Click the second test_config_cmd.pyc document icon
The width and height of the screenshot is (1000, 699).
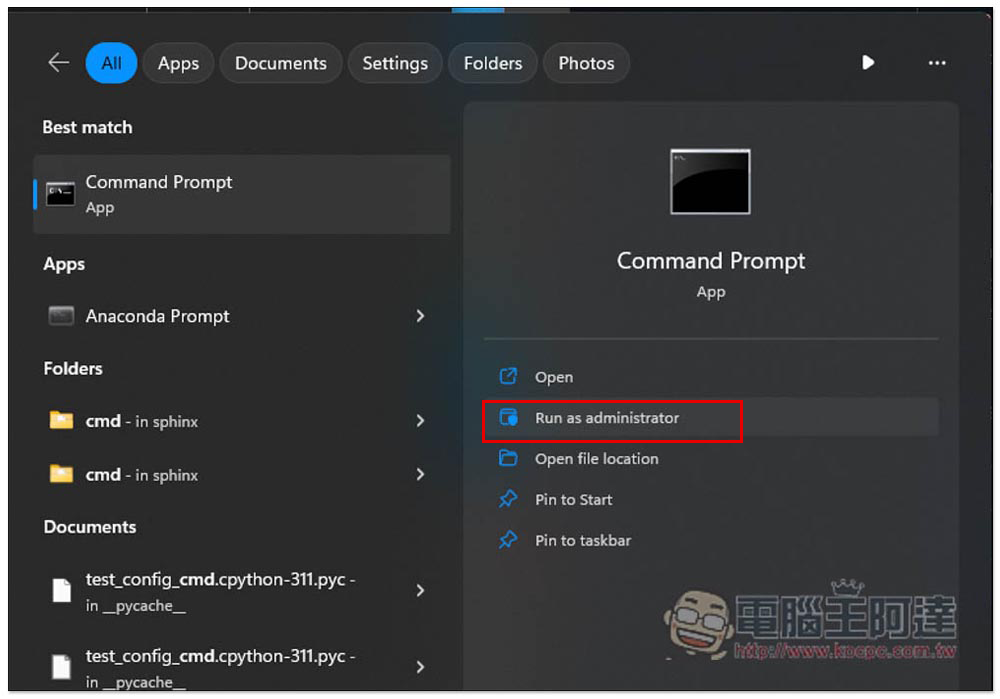pos(61,666)
